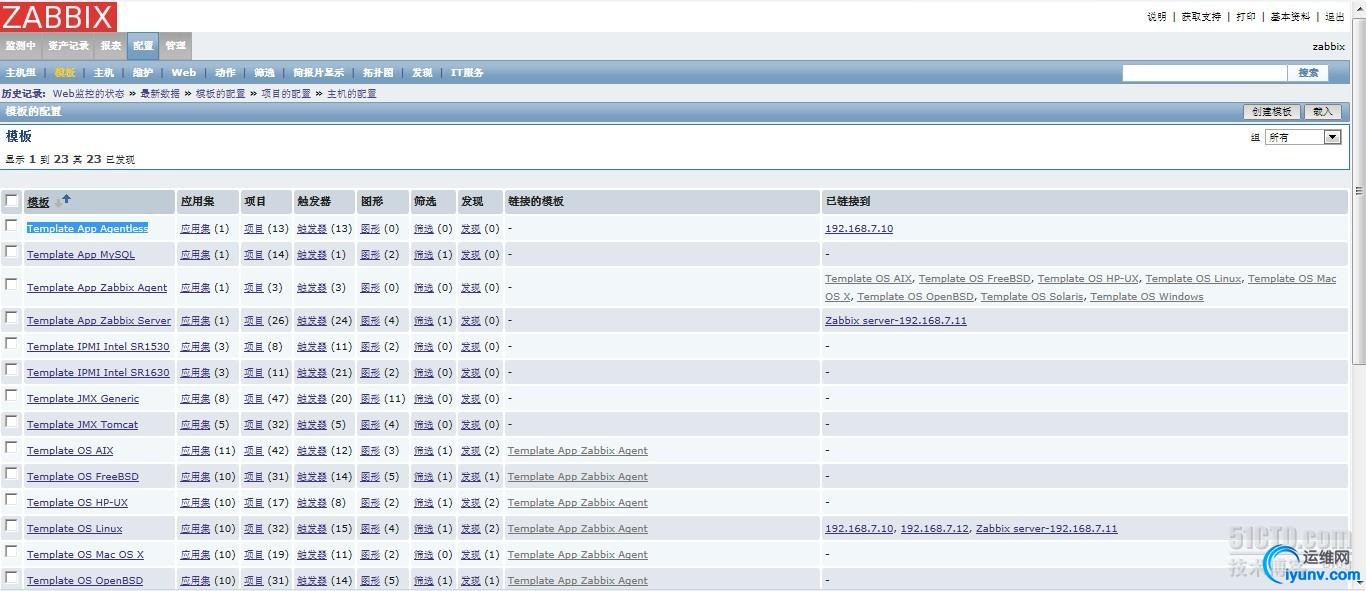Image resolution: width=1366 pixels, height=591 pixels.
Task: Open the Template OS OpenBSD link
Action: click(x=85, y=581)
